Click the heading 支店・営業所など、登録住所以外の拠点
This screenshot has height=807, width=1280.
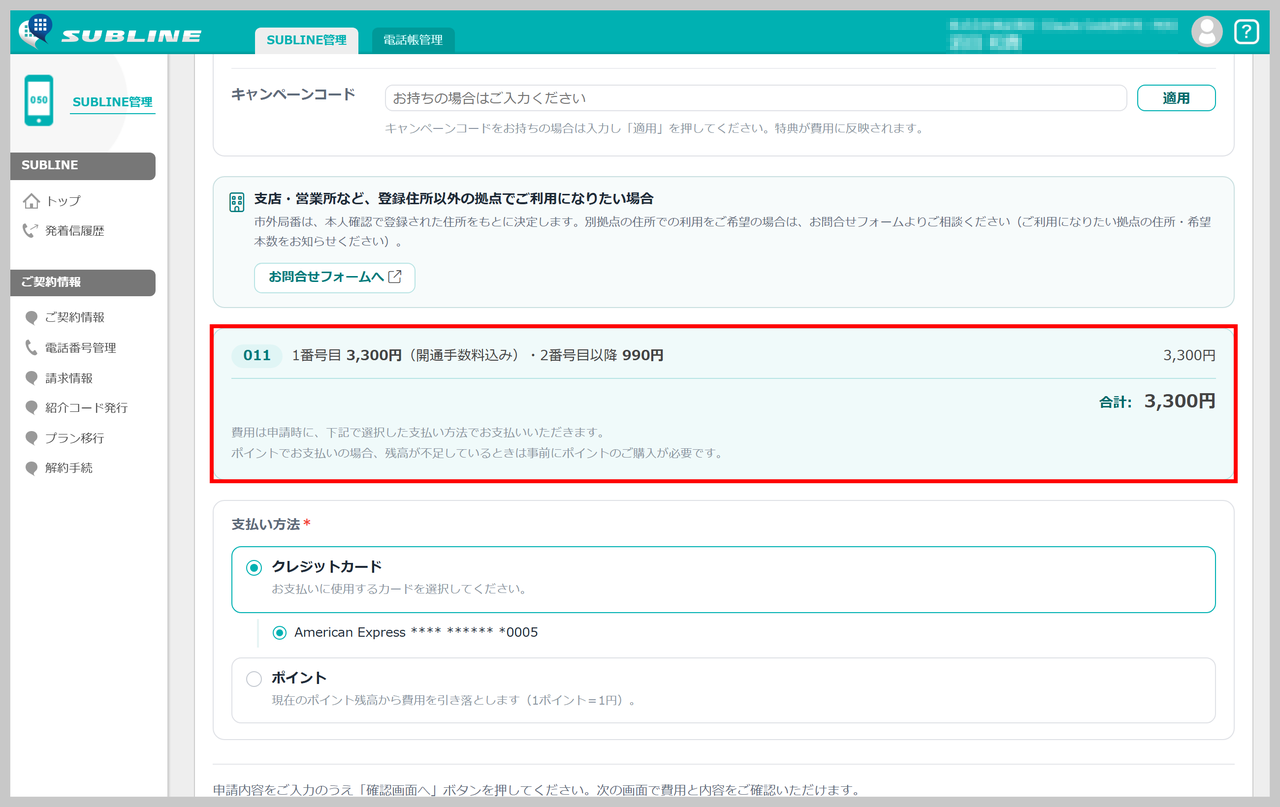[x=454, y=199]
